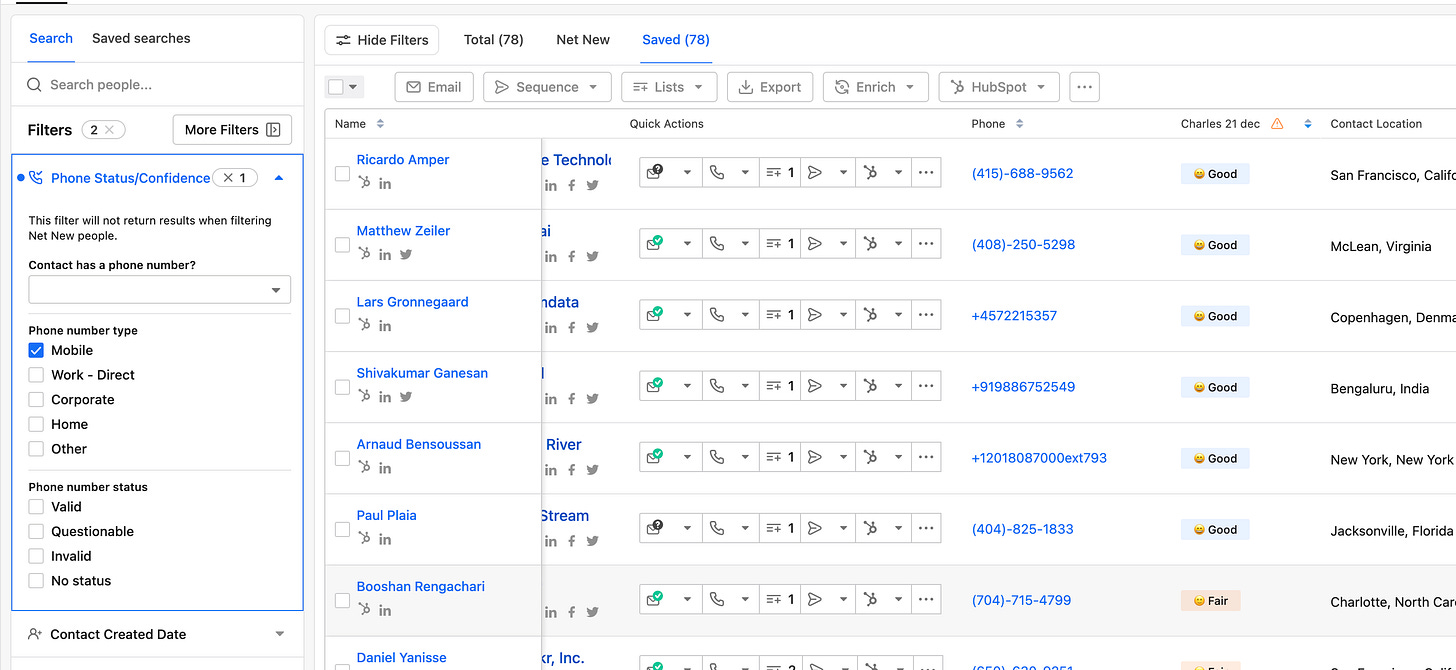Sort by Name column arrows
The width and height of the screenshot is (1456, 670).
click(380, 124)
